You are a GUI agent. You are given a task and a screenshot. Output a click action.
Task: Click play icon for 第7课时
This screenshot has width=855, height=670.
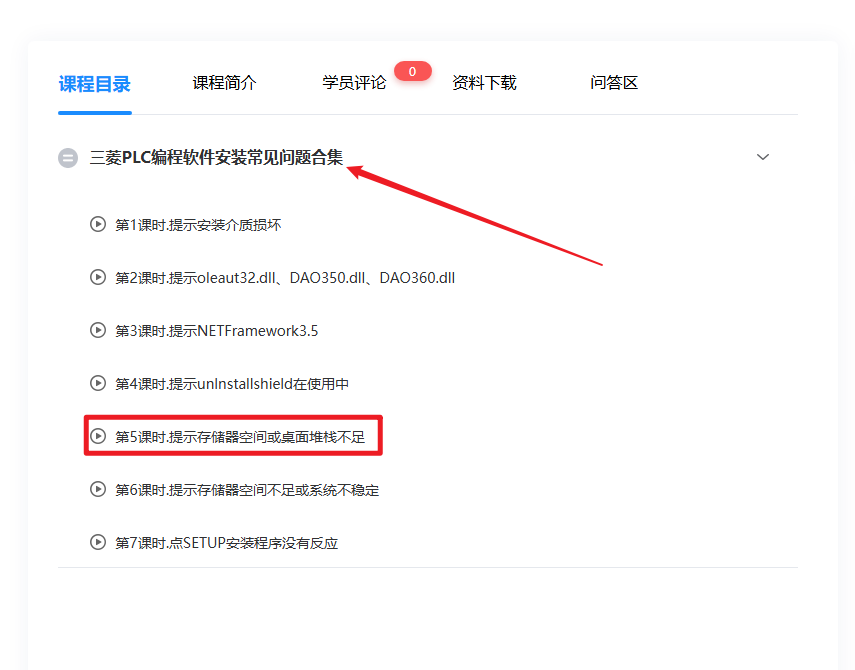point(98,542)
